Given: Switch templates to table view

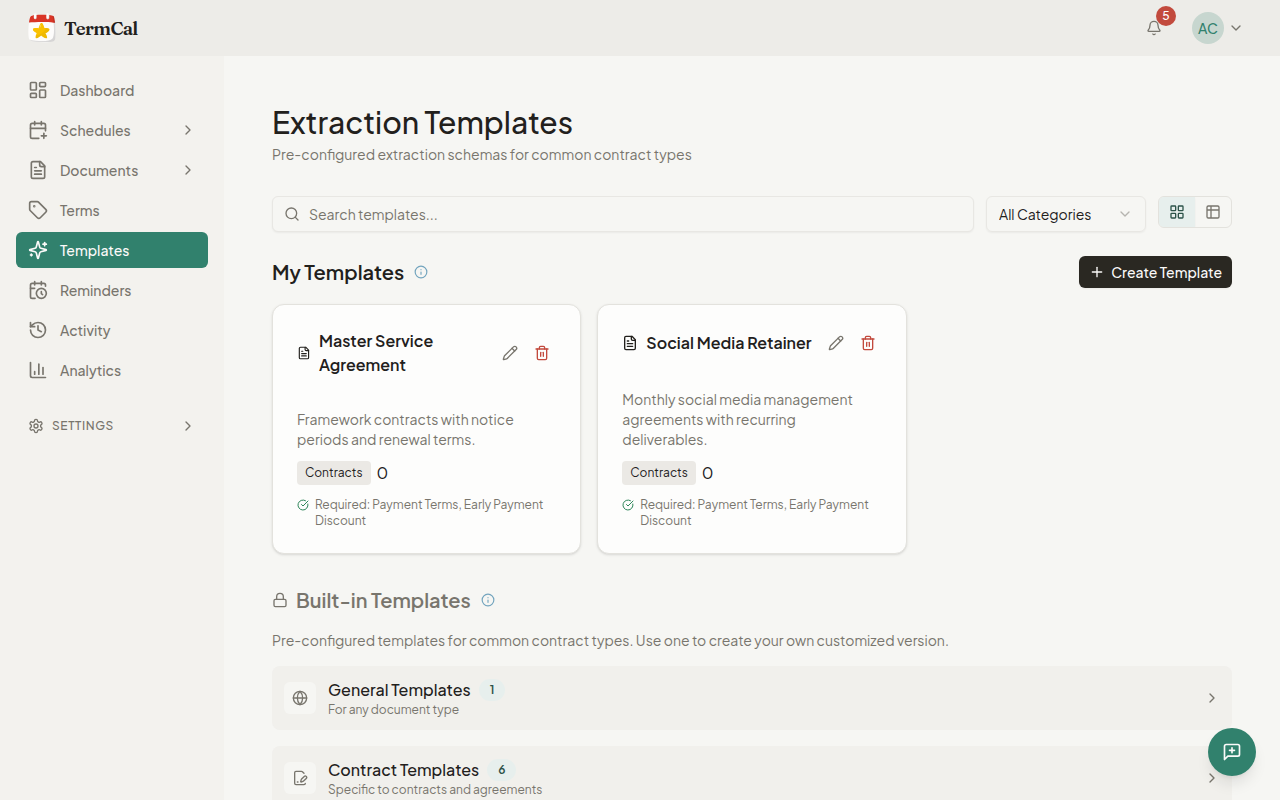Looking at the screenshot, I should pyautogui.click(x=1212, y=212).
